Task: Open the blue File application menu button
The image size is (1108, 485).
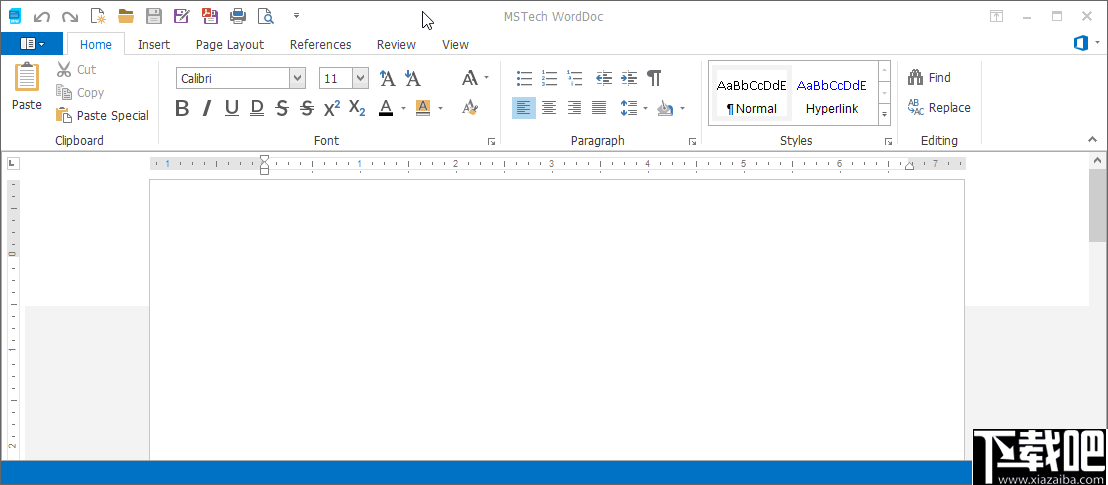Action: tap(32, 44)
